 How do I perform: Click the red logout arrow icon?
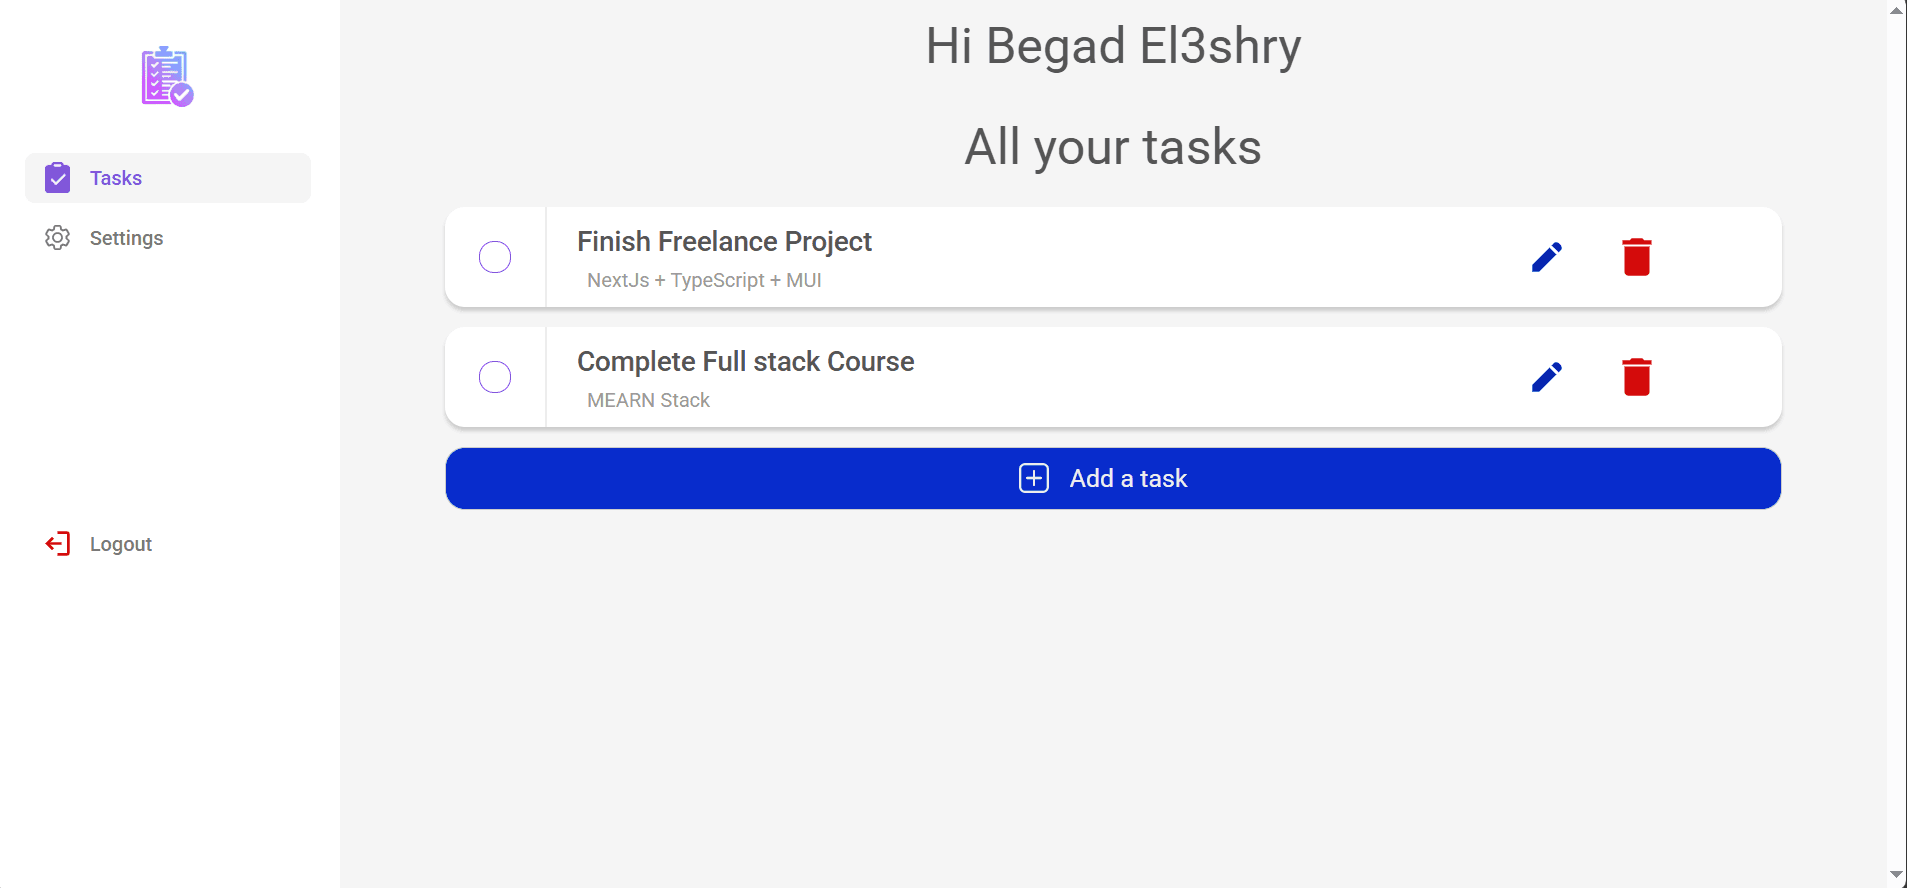[58, 543]
